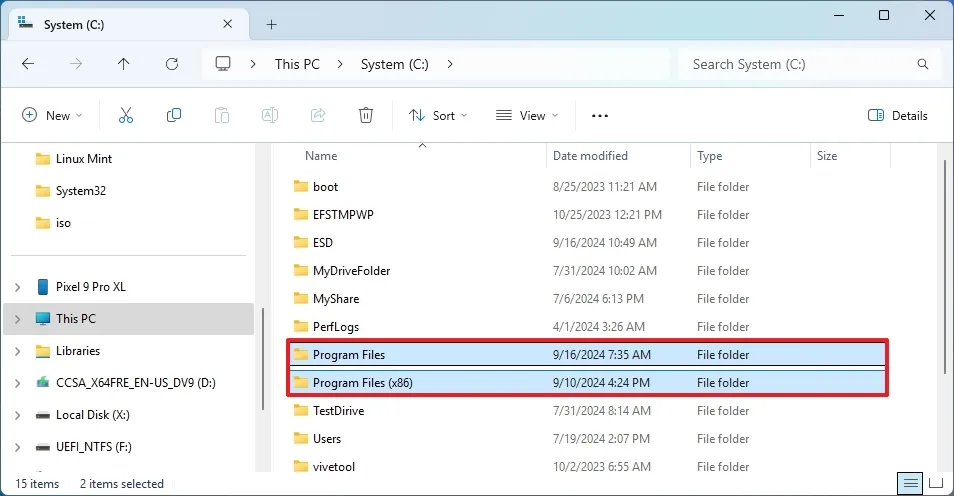Expand the UEFI_NTFS (F:) tree node

[18, 447]
